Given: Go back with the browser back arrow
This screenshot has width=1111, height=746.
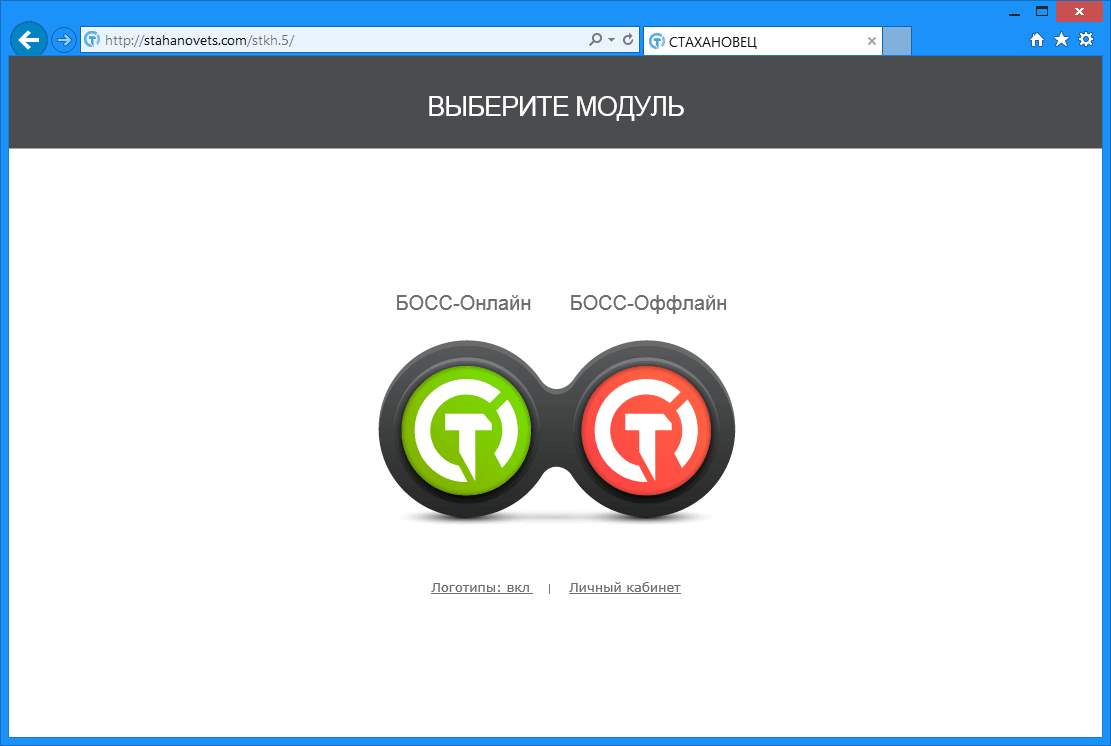Looking at the screenshot, I should point(28,40).
